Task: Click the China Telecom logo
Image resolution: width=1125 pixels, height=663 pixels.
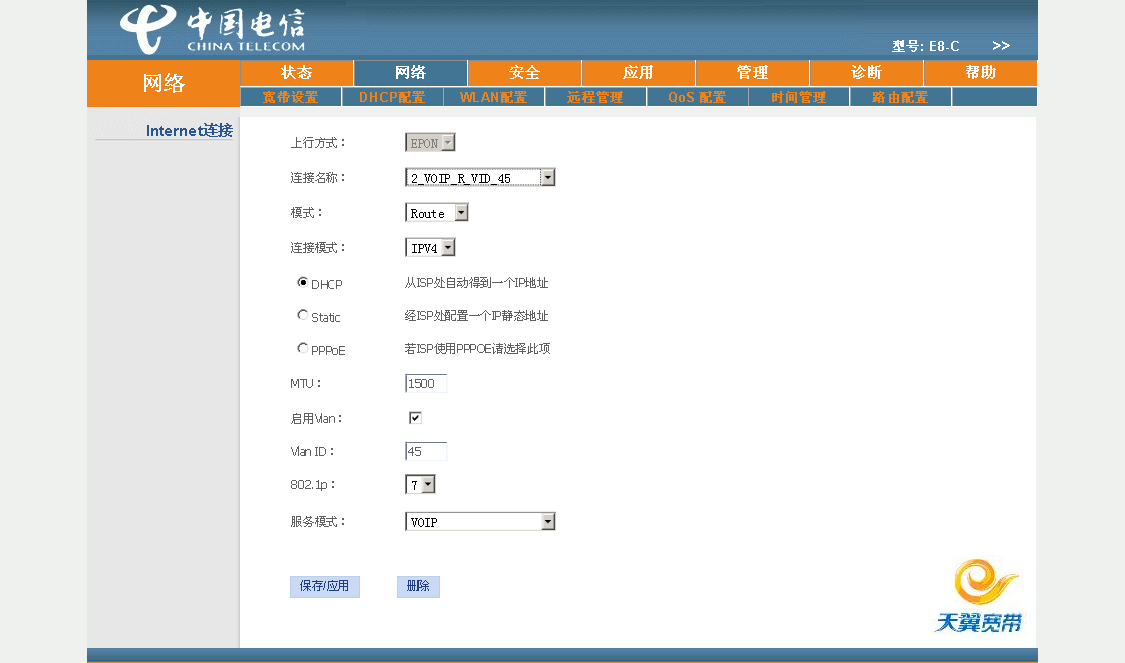Action: tap(212, 29)
